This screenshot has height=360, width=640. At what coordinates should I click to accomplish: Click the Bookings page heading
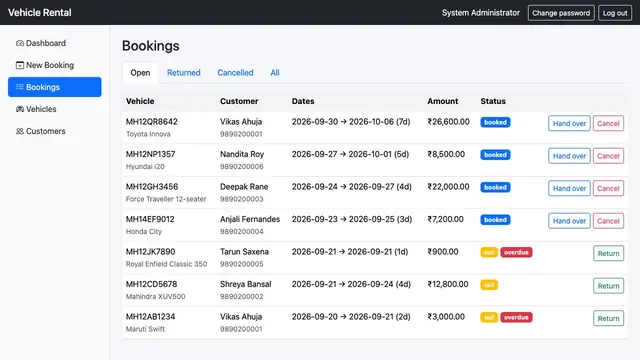pyautogui.click(x=151, y=46)
